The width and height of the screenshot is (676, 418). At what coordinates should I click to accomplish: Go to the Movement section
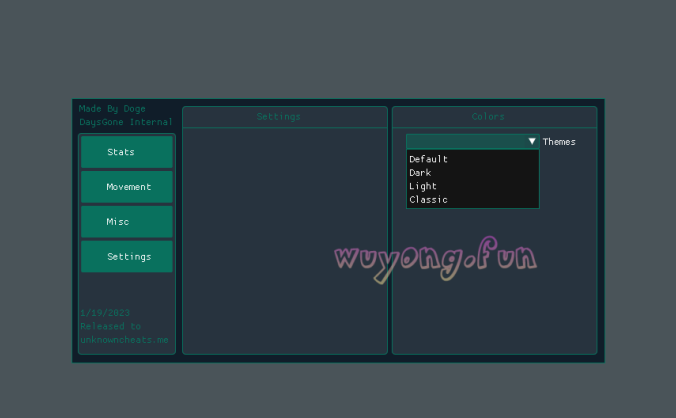tap(126, 187)
